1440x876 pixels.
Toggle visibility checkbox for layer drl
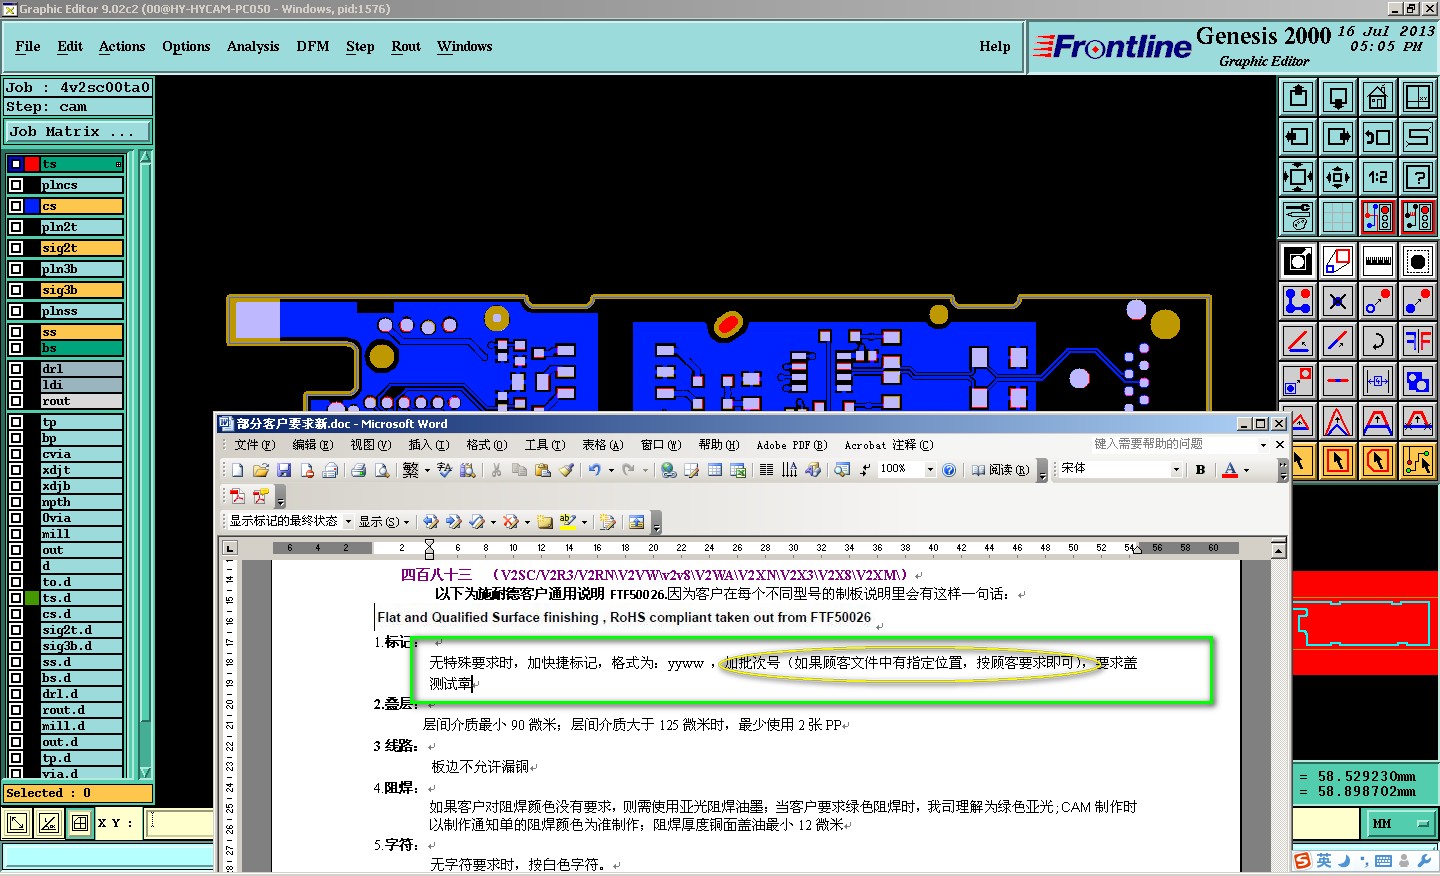tap(16, 369)
